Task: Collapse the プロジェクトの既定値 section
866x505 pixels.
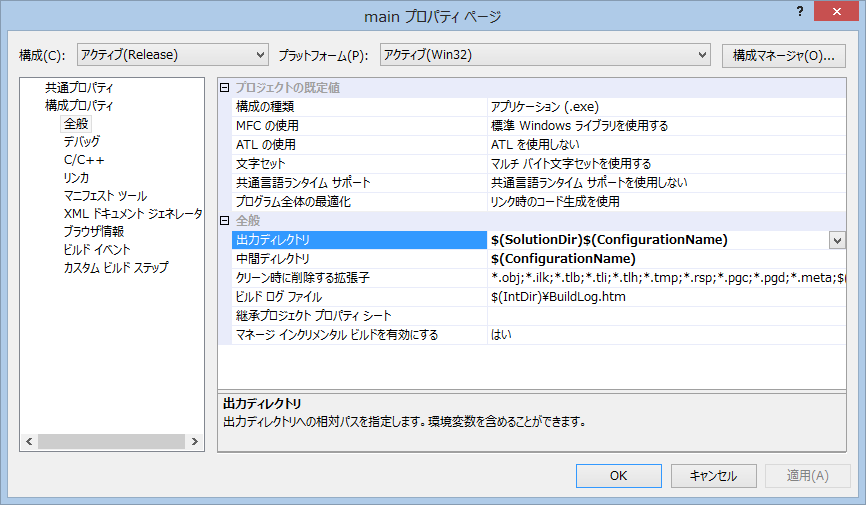Action: 225,88
